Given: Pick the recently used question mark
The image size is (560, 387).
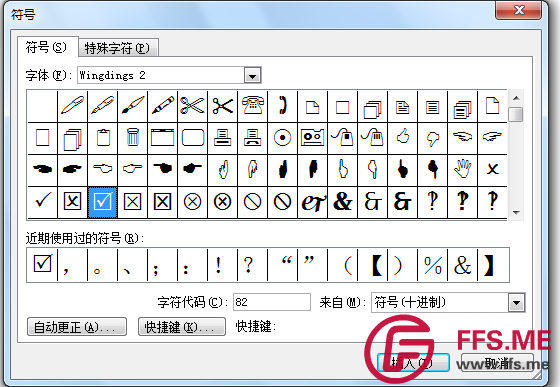Looking at the screenshot, I should pyautogui.click(x=252, y=265).
